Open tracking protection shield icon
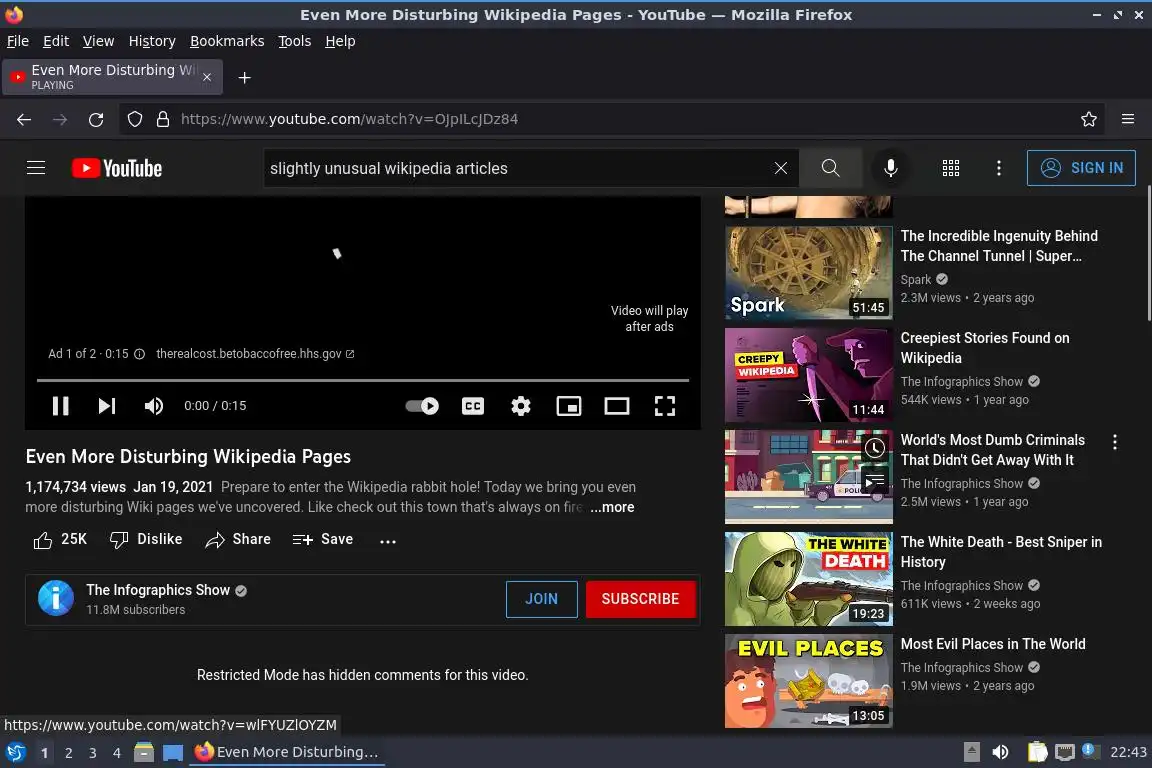1152x768 pixels. click(134, 119)
